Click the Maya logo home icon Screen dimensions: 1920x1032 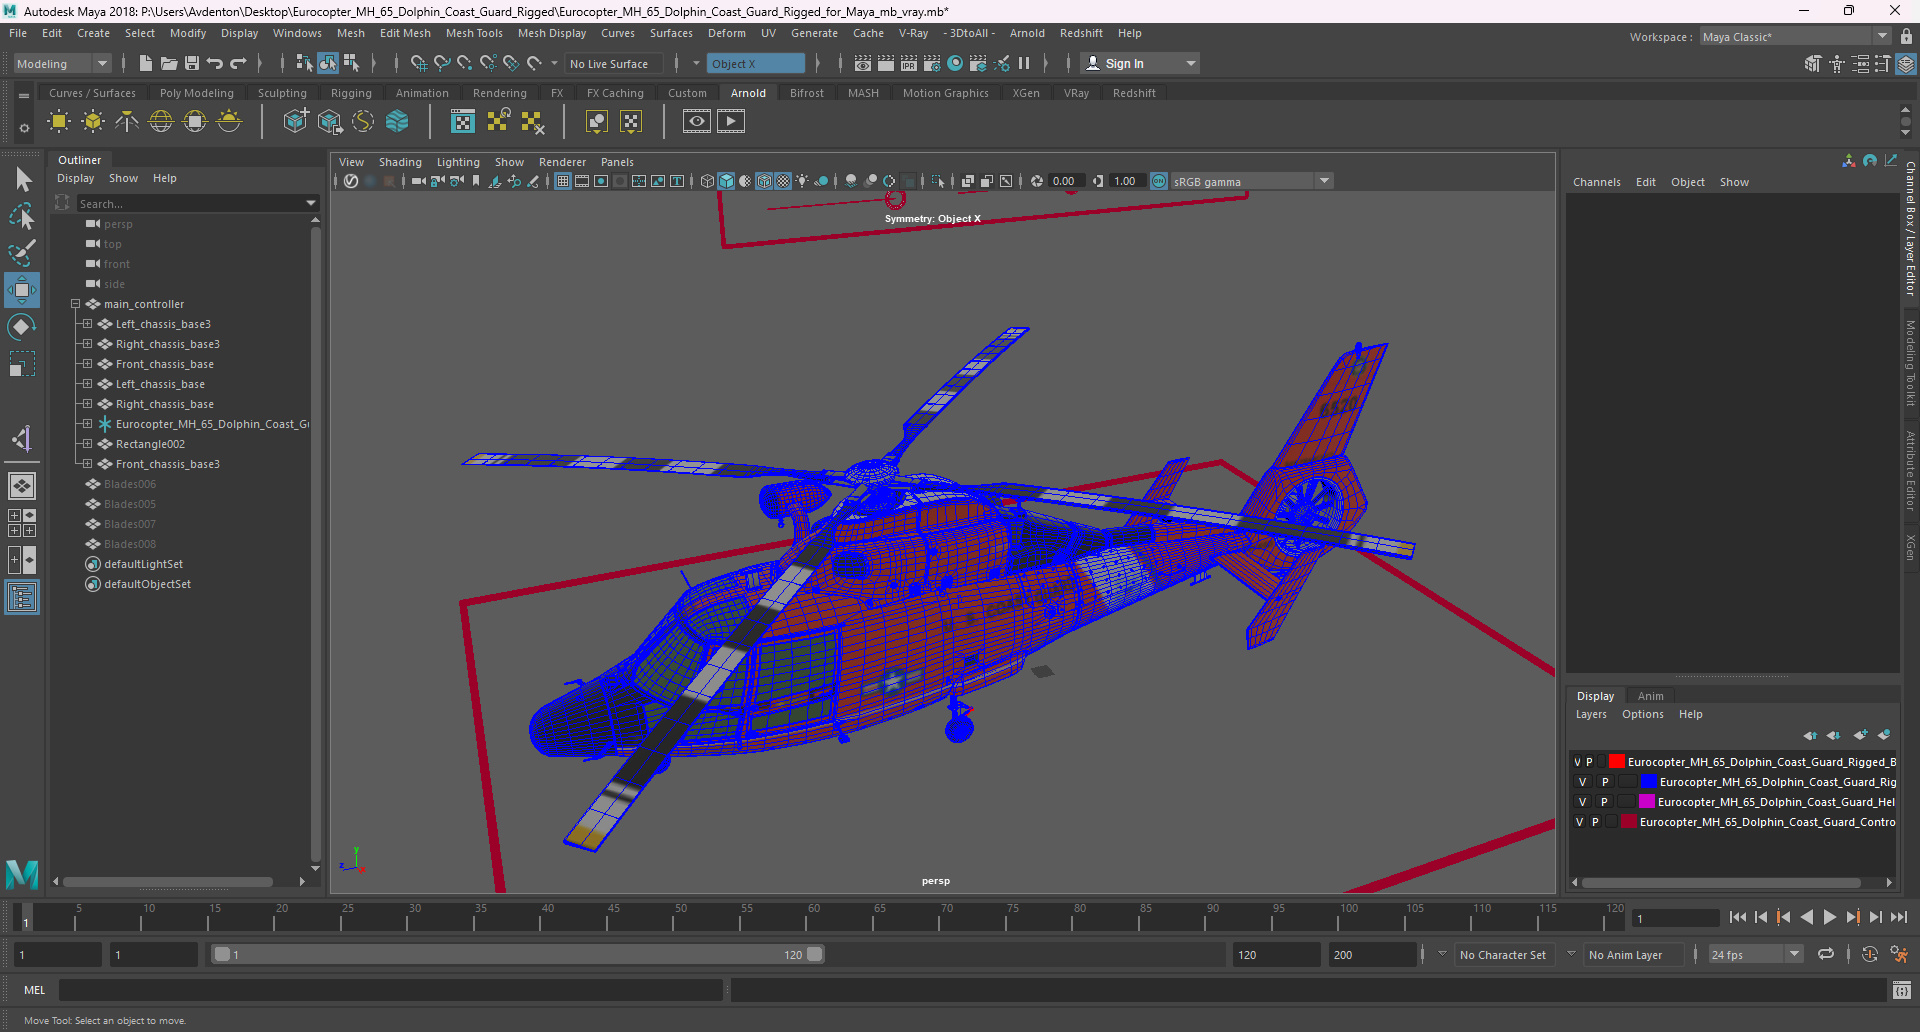(x=22, y=874)
